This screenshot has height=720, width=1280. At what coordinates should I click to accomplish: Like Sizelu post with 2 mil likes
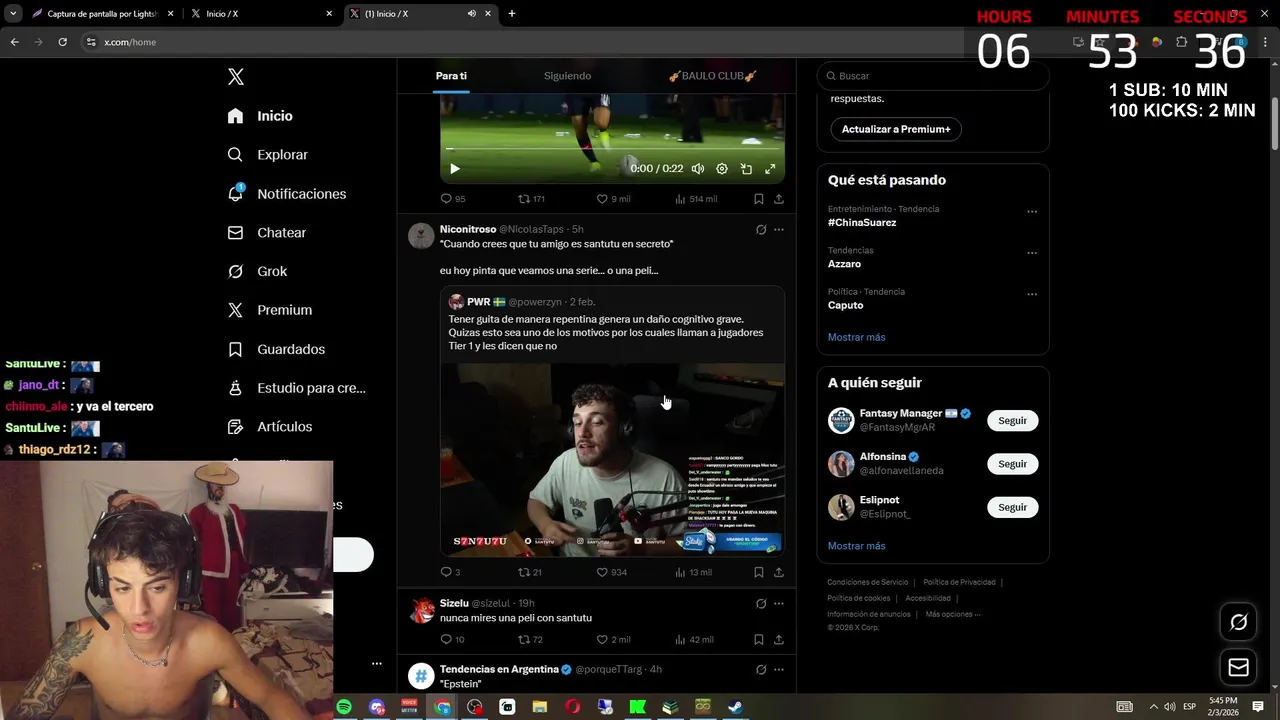tap(613, 640)
